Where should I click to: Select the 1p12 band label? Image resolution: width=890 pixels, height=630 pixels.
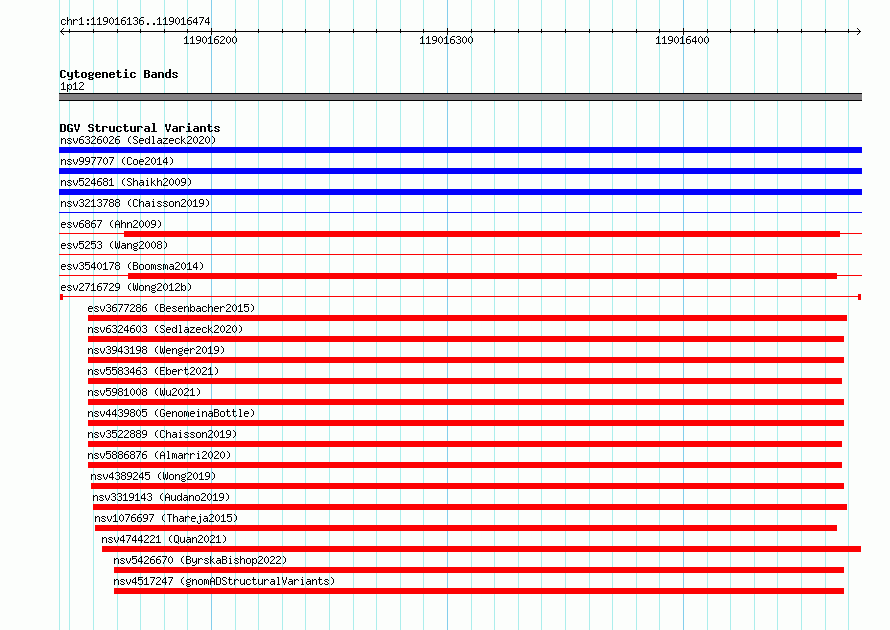(x=72, y=86)
